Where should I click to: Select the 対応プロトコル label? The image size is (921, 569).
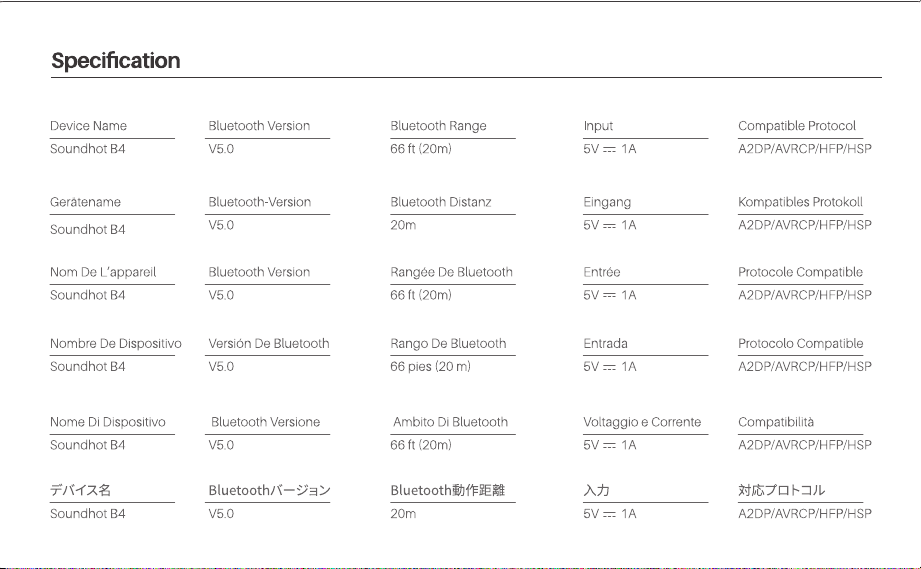pyautogui.click(x=781, y=490)
